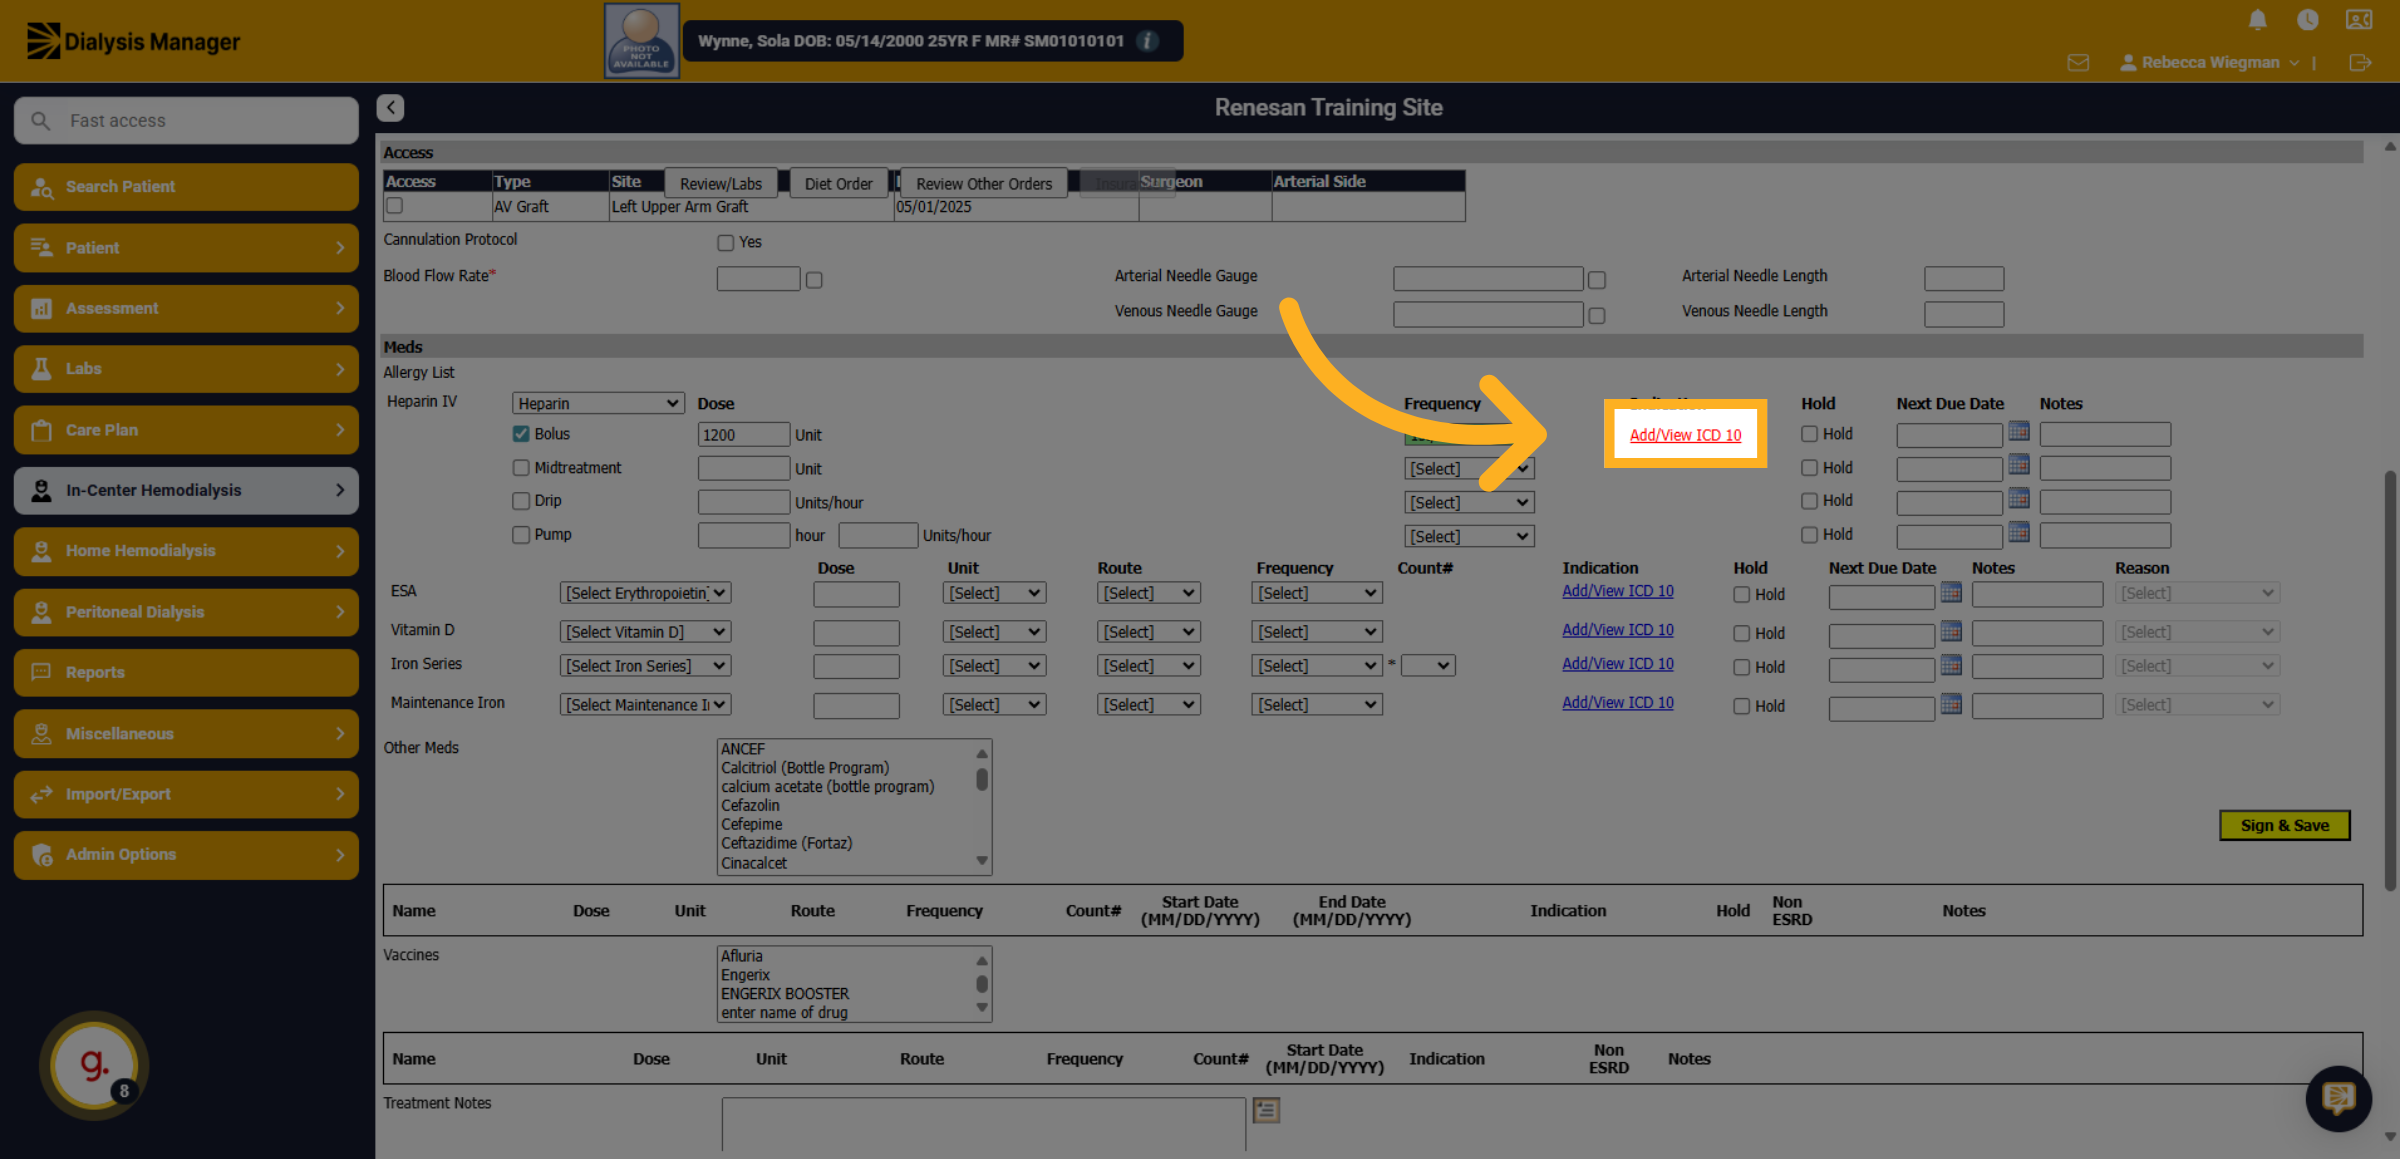Screen dimensions: 2400x1159
Task: Click into the Blood Flow Rate field
Action: click(x=758, y=278)
